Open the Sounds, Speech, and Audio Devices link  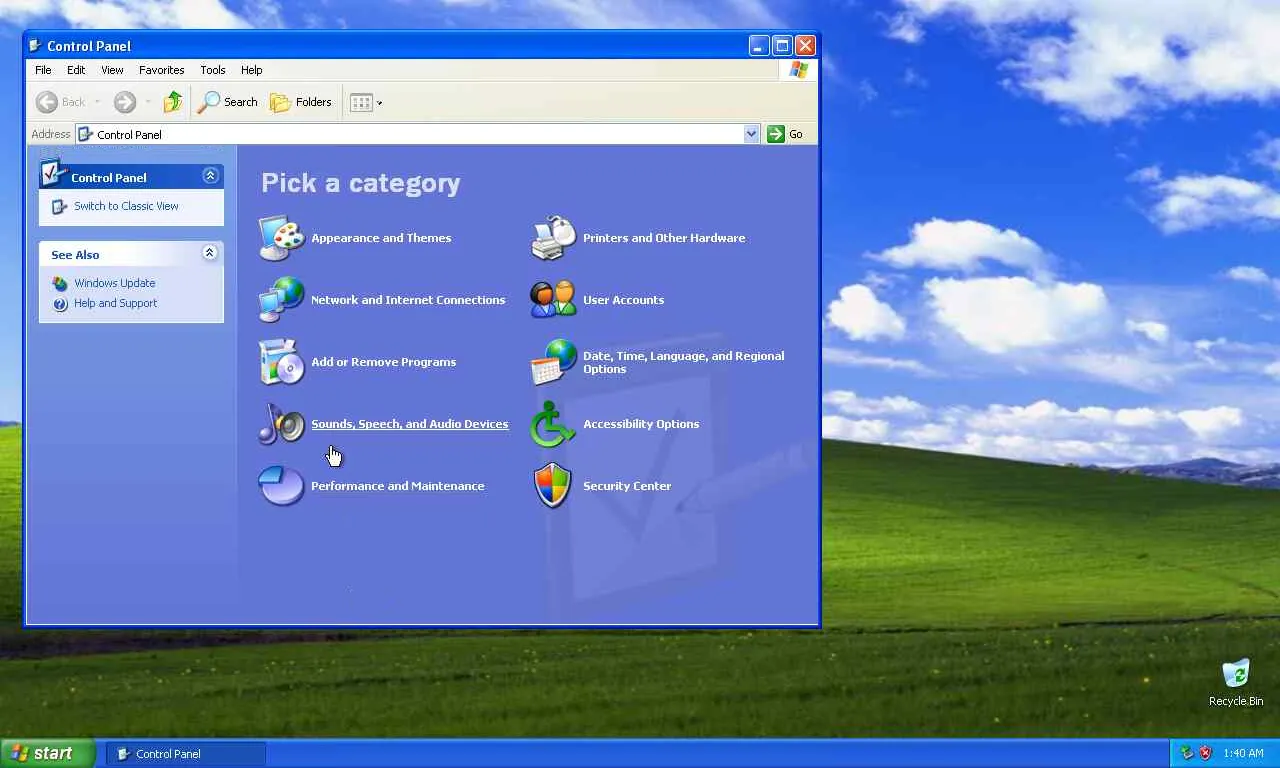tap(410, 424)
